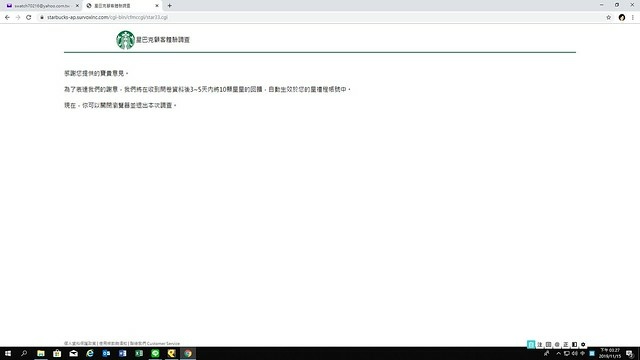Launch File Explorer from taskbar
Screen dimensions: 640x360
coord(41,353)
